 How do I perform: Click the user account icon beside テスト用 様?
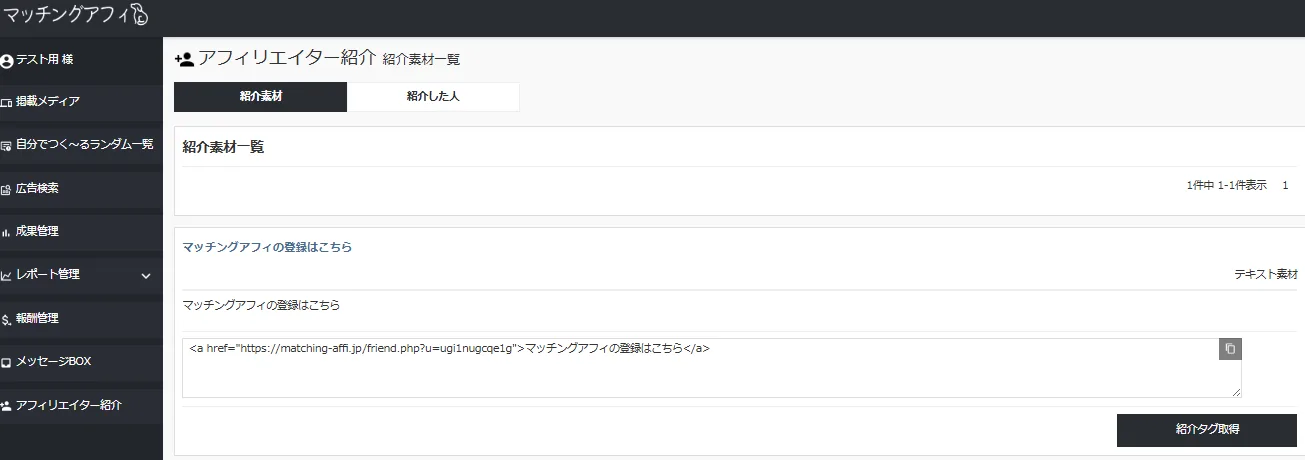tap(7, 61)
